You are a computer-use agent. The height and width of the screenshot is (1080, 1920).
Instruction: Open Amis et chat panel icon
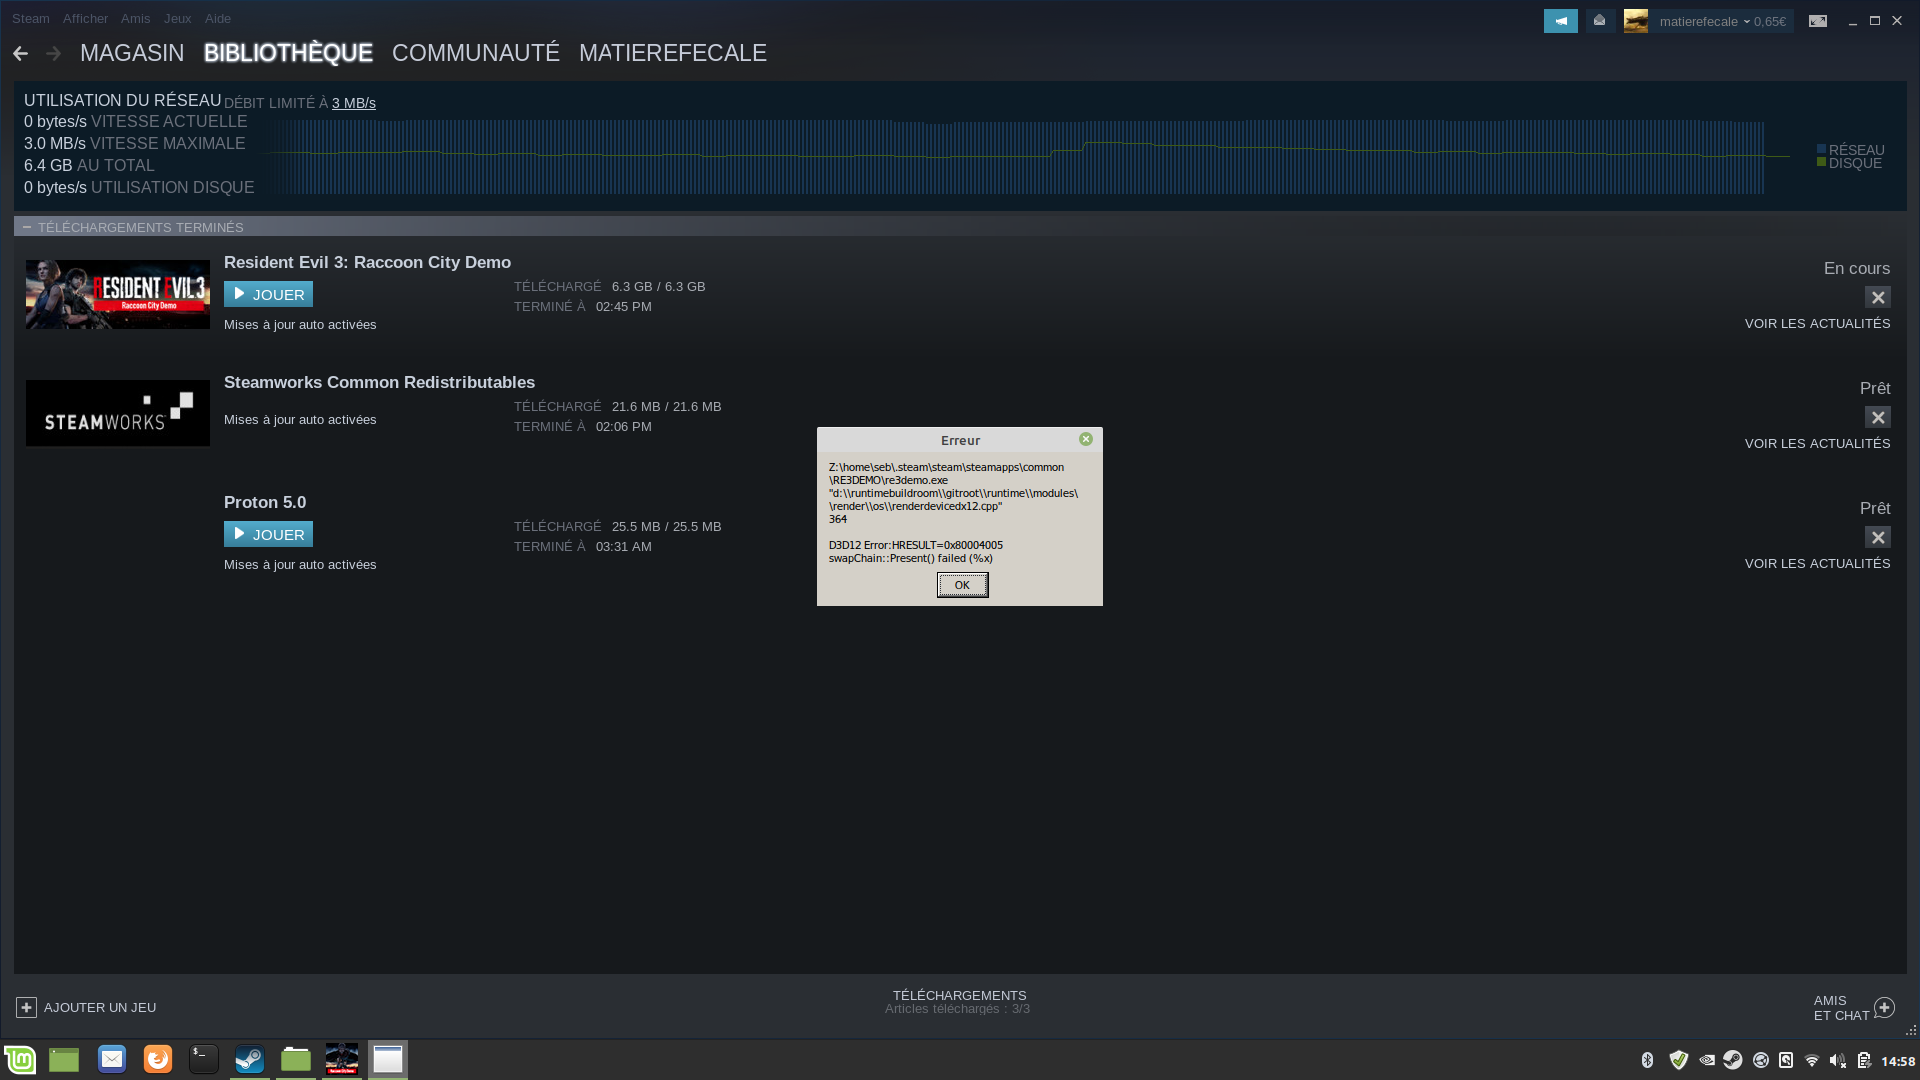tap(1884, 1007)
